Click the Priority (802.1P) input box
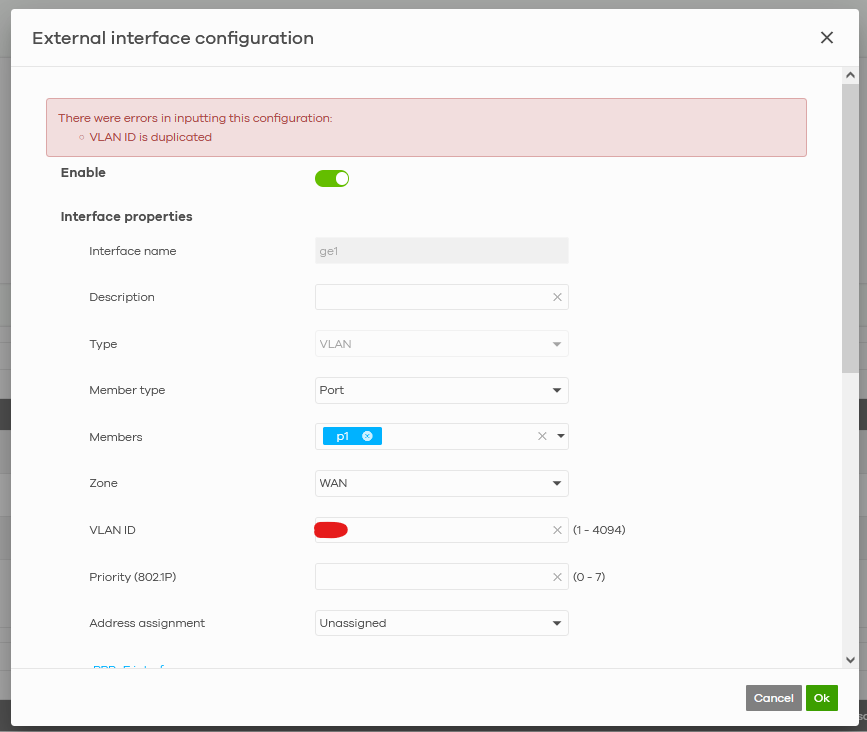 (x=432, y=577)
